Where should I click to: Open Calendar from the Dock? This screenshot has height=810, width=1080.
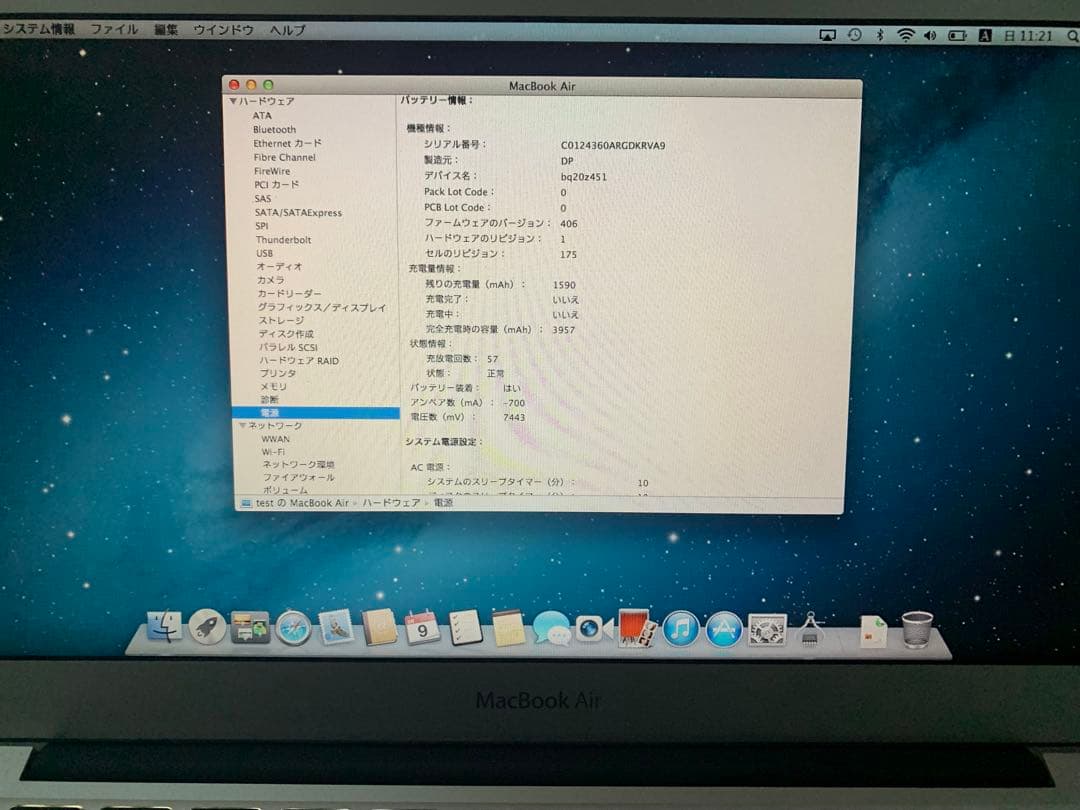click(420, 630)
